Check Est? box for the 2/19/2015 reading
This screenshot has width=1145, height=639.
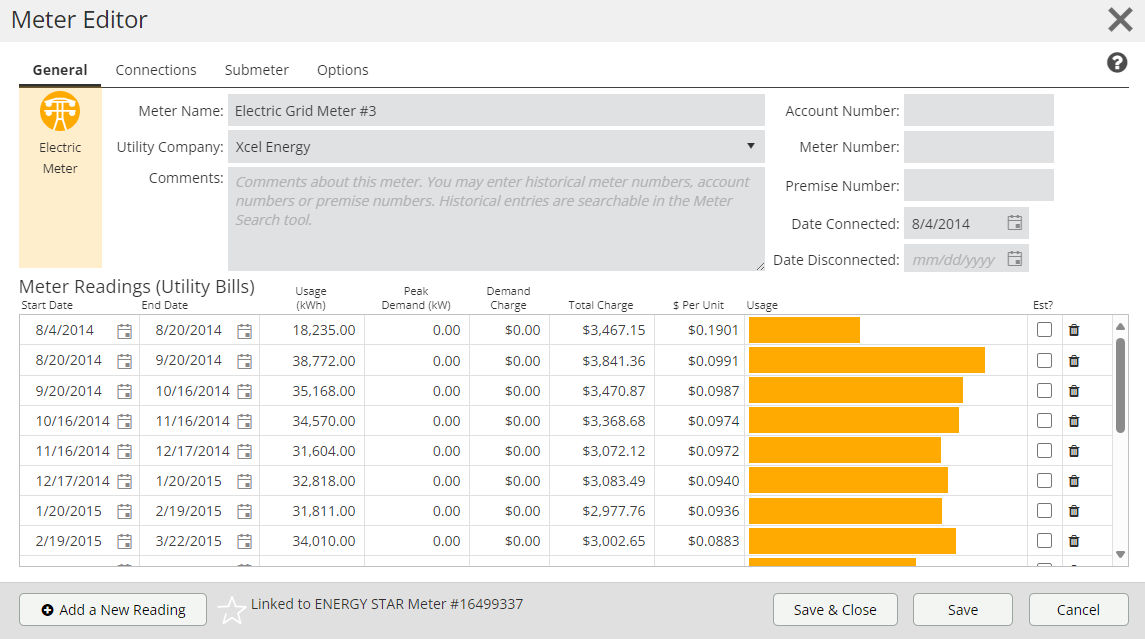tap(1044, 541)
